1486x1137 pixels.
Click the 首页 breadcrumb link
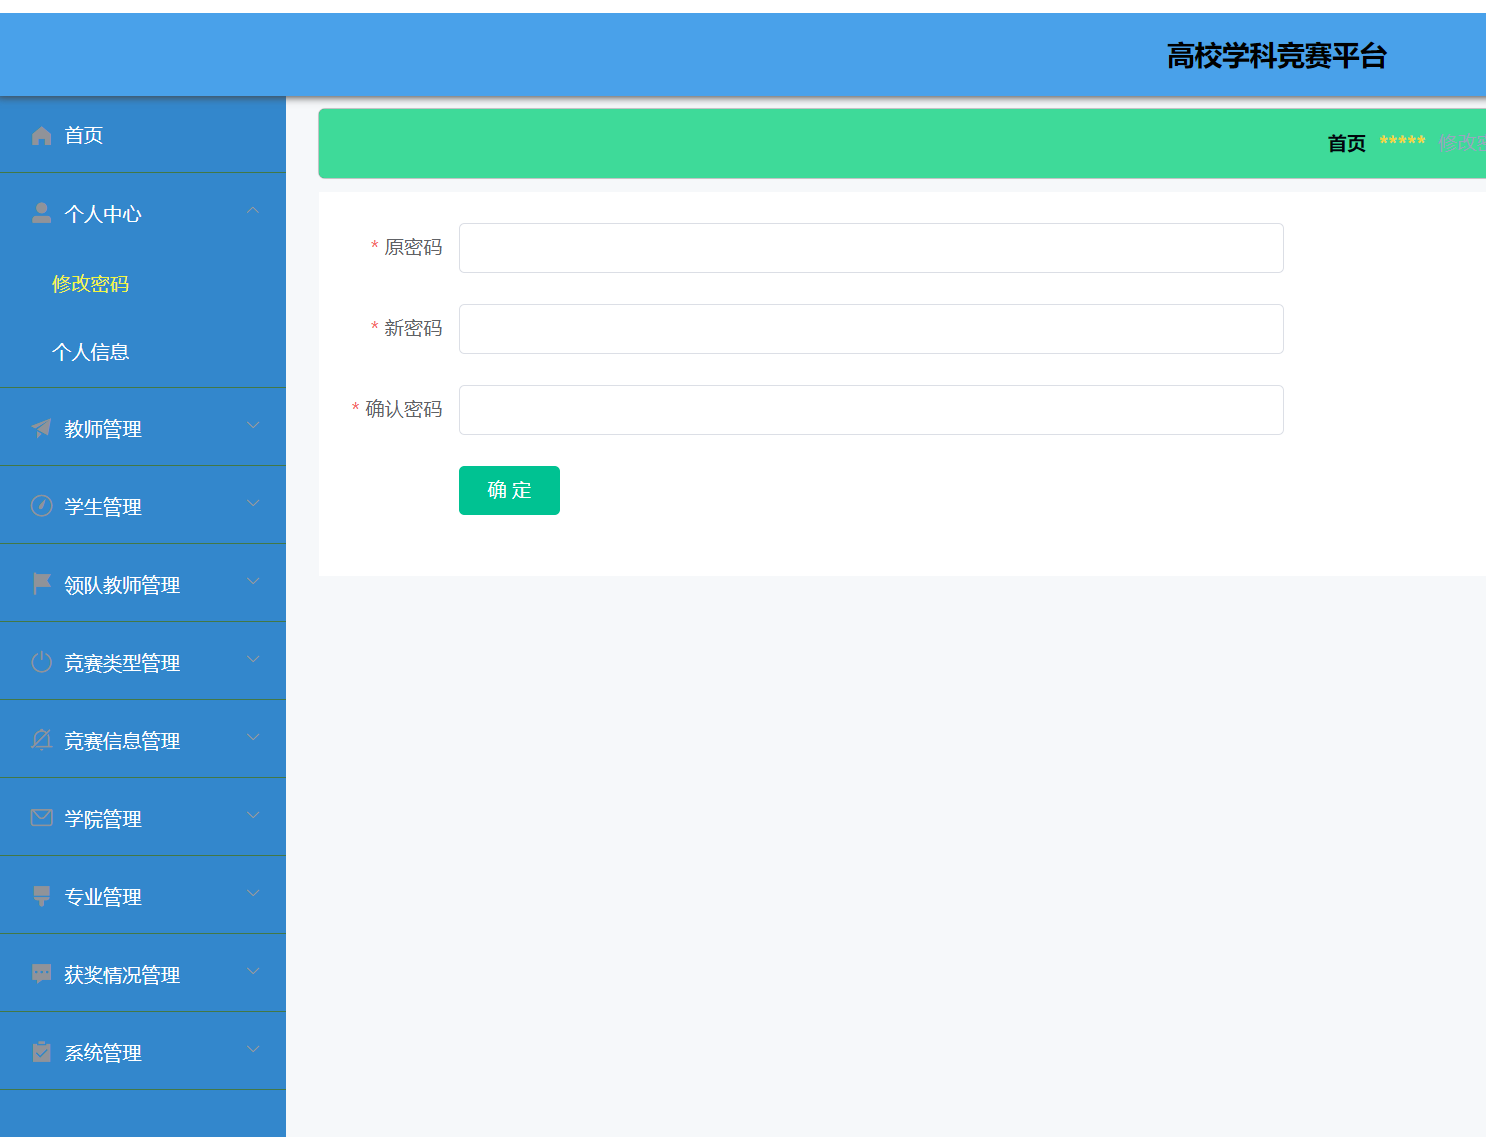click(x=1346, y=143)
